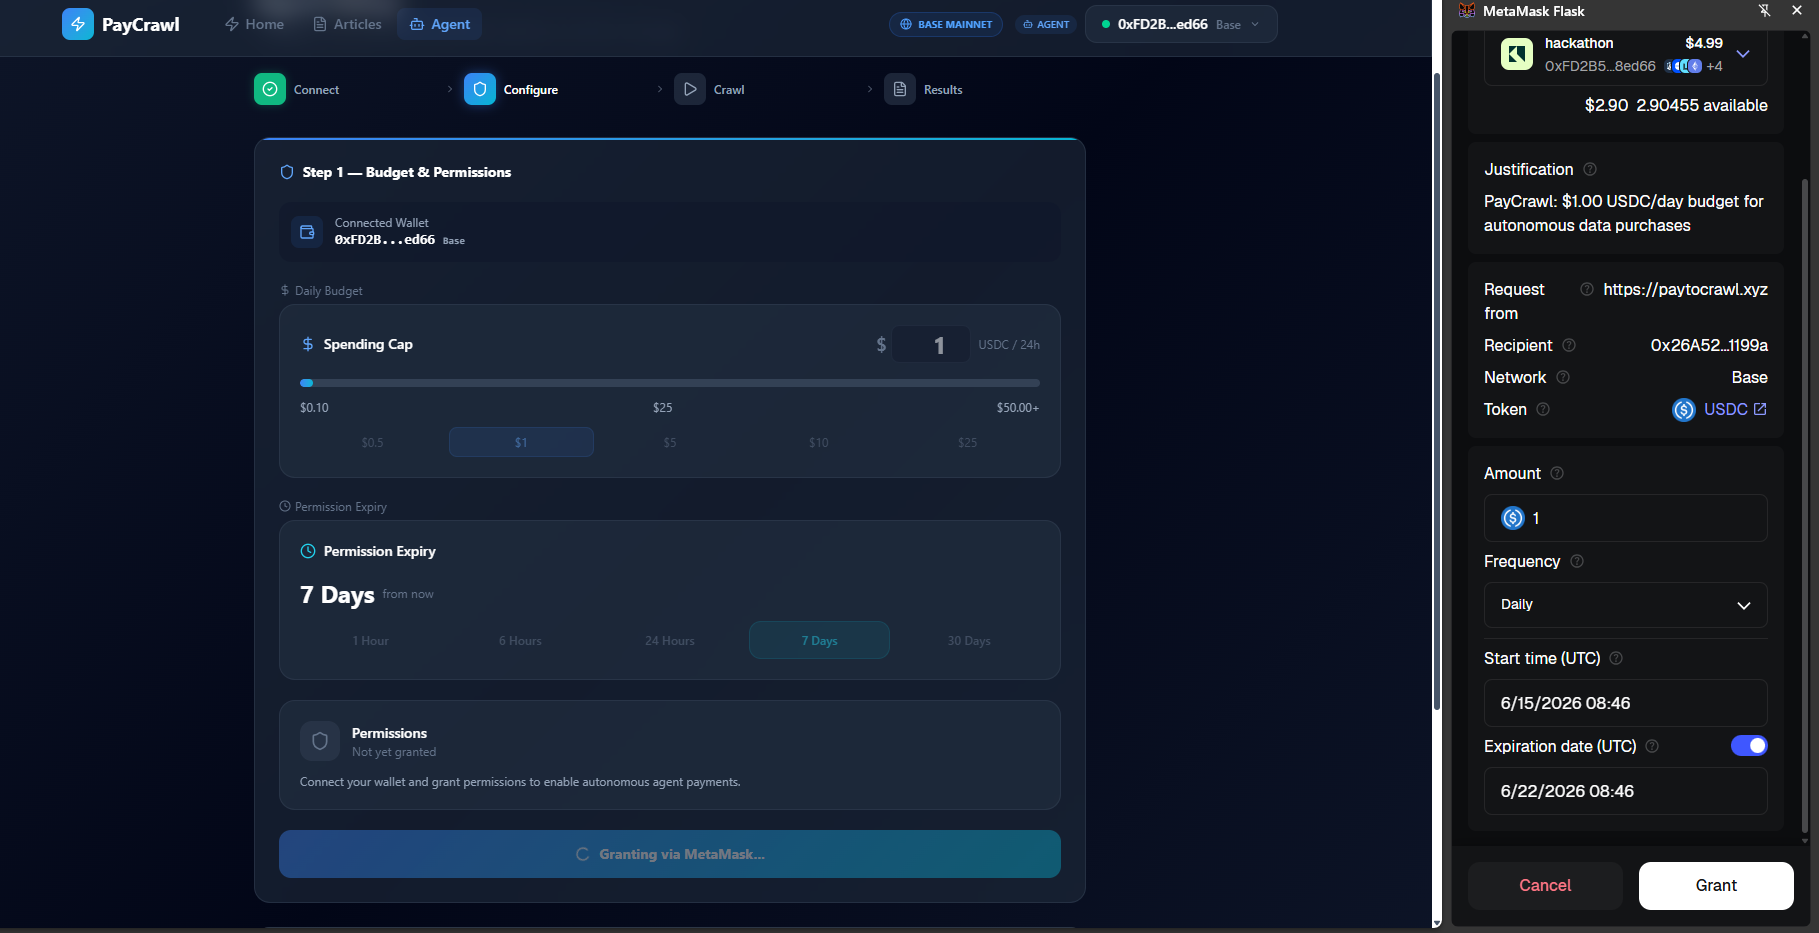
Task: Edit the Expiration 6/22/2026 field
Action: 1626,791
